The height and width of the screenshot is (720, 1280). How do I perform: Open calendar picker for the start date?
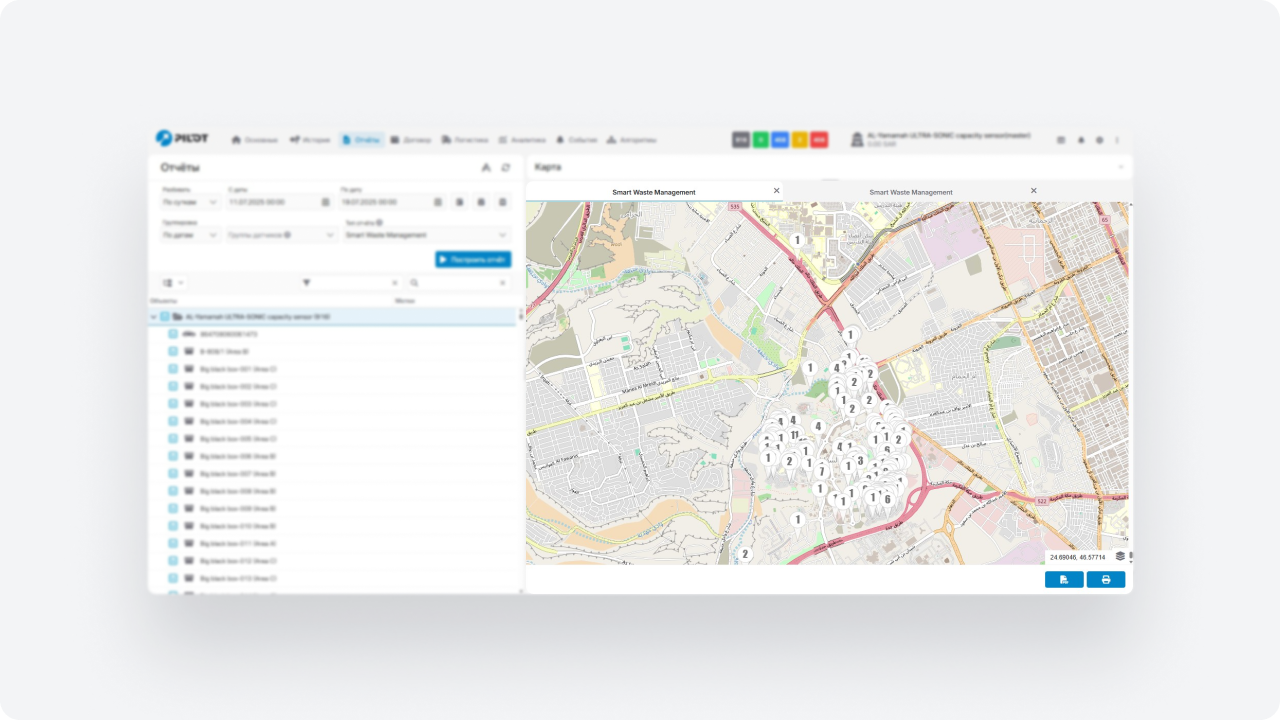pos(325,202)
